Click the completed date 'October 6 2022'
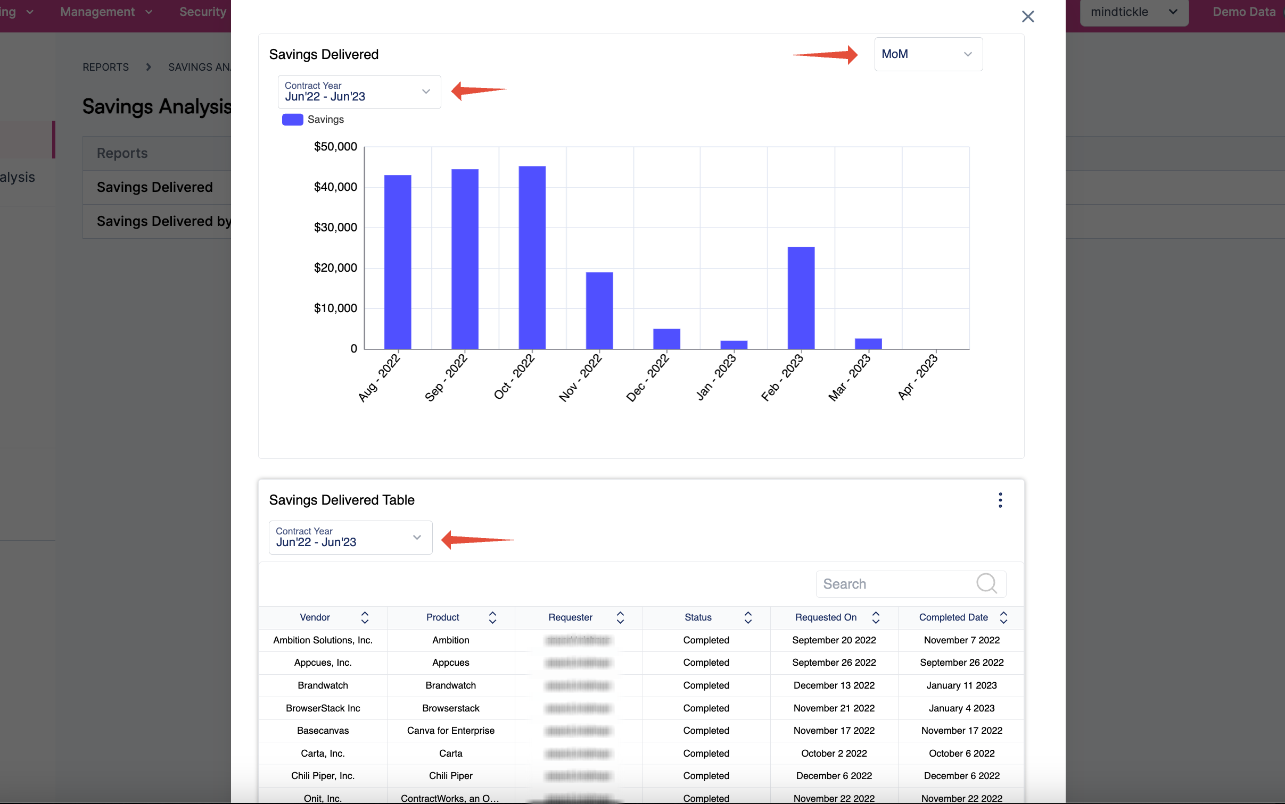The image size is (1285, 804). pos(962,754)
